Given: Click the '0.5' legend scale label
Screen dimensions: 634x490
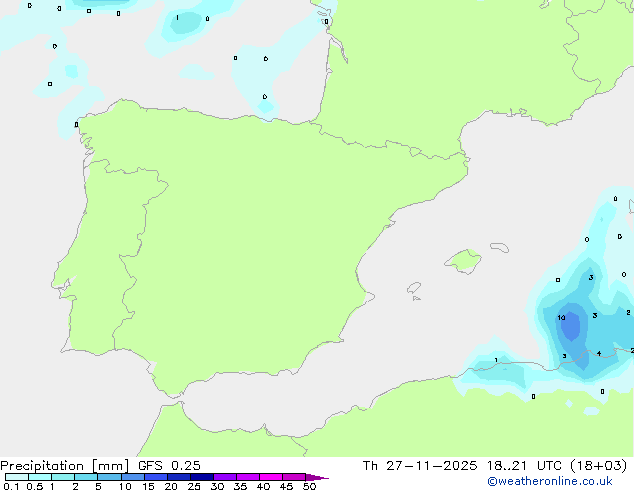Looking at the screenshot, I should coord(35,486).
